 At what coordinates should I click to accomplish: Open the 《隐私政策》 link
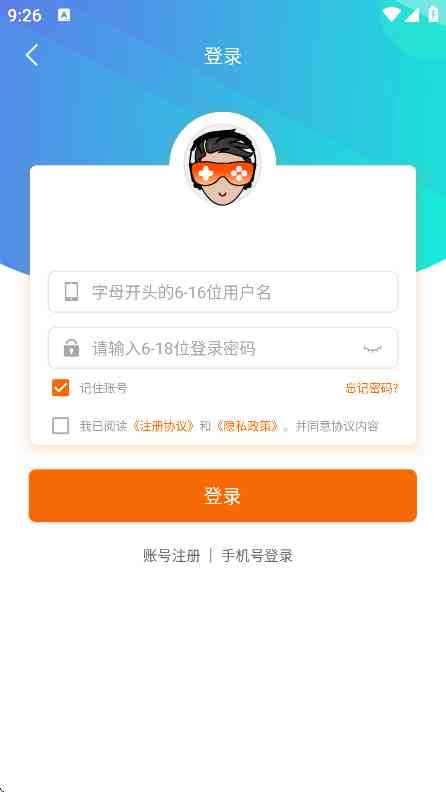(x=247, y=426)
